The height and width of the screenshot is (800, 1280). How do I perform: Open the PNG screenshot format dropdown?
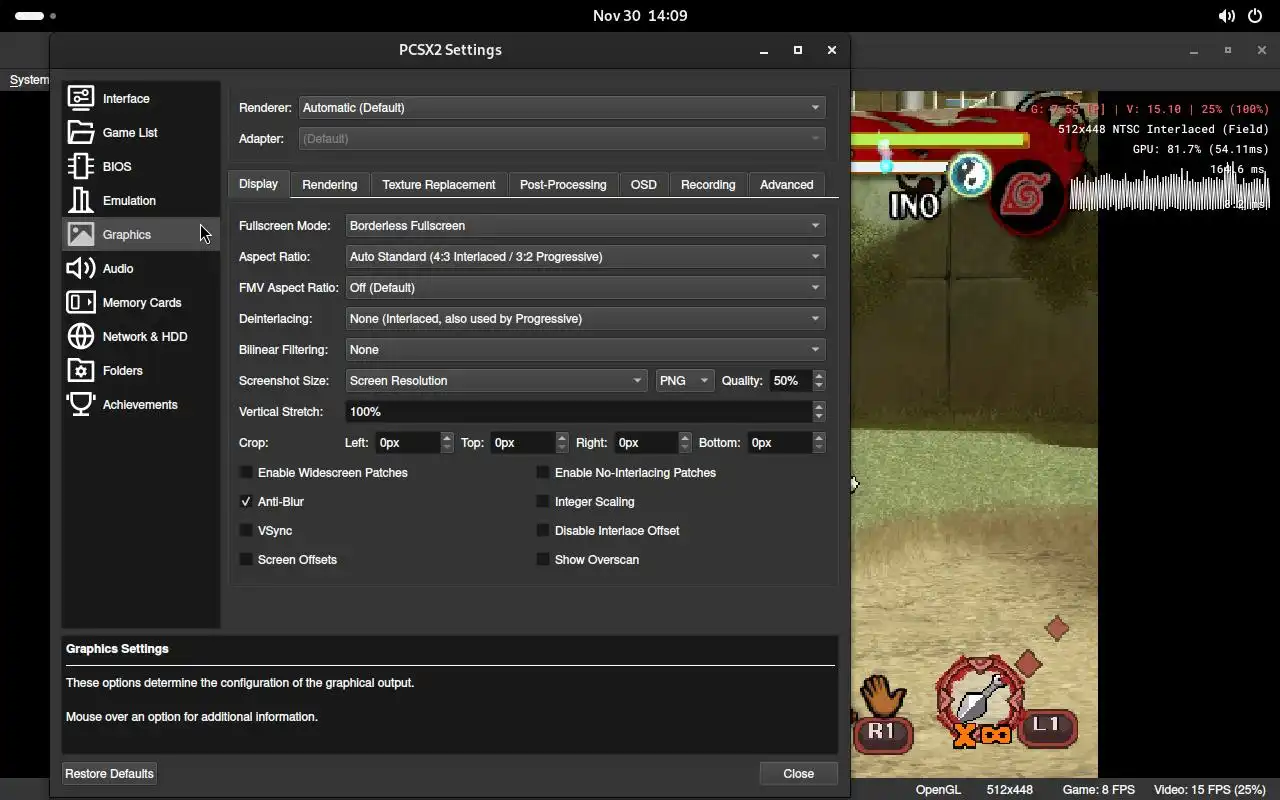click(684, 380)
